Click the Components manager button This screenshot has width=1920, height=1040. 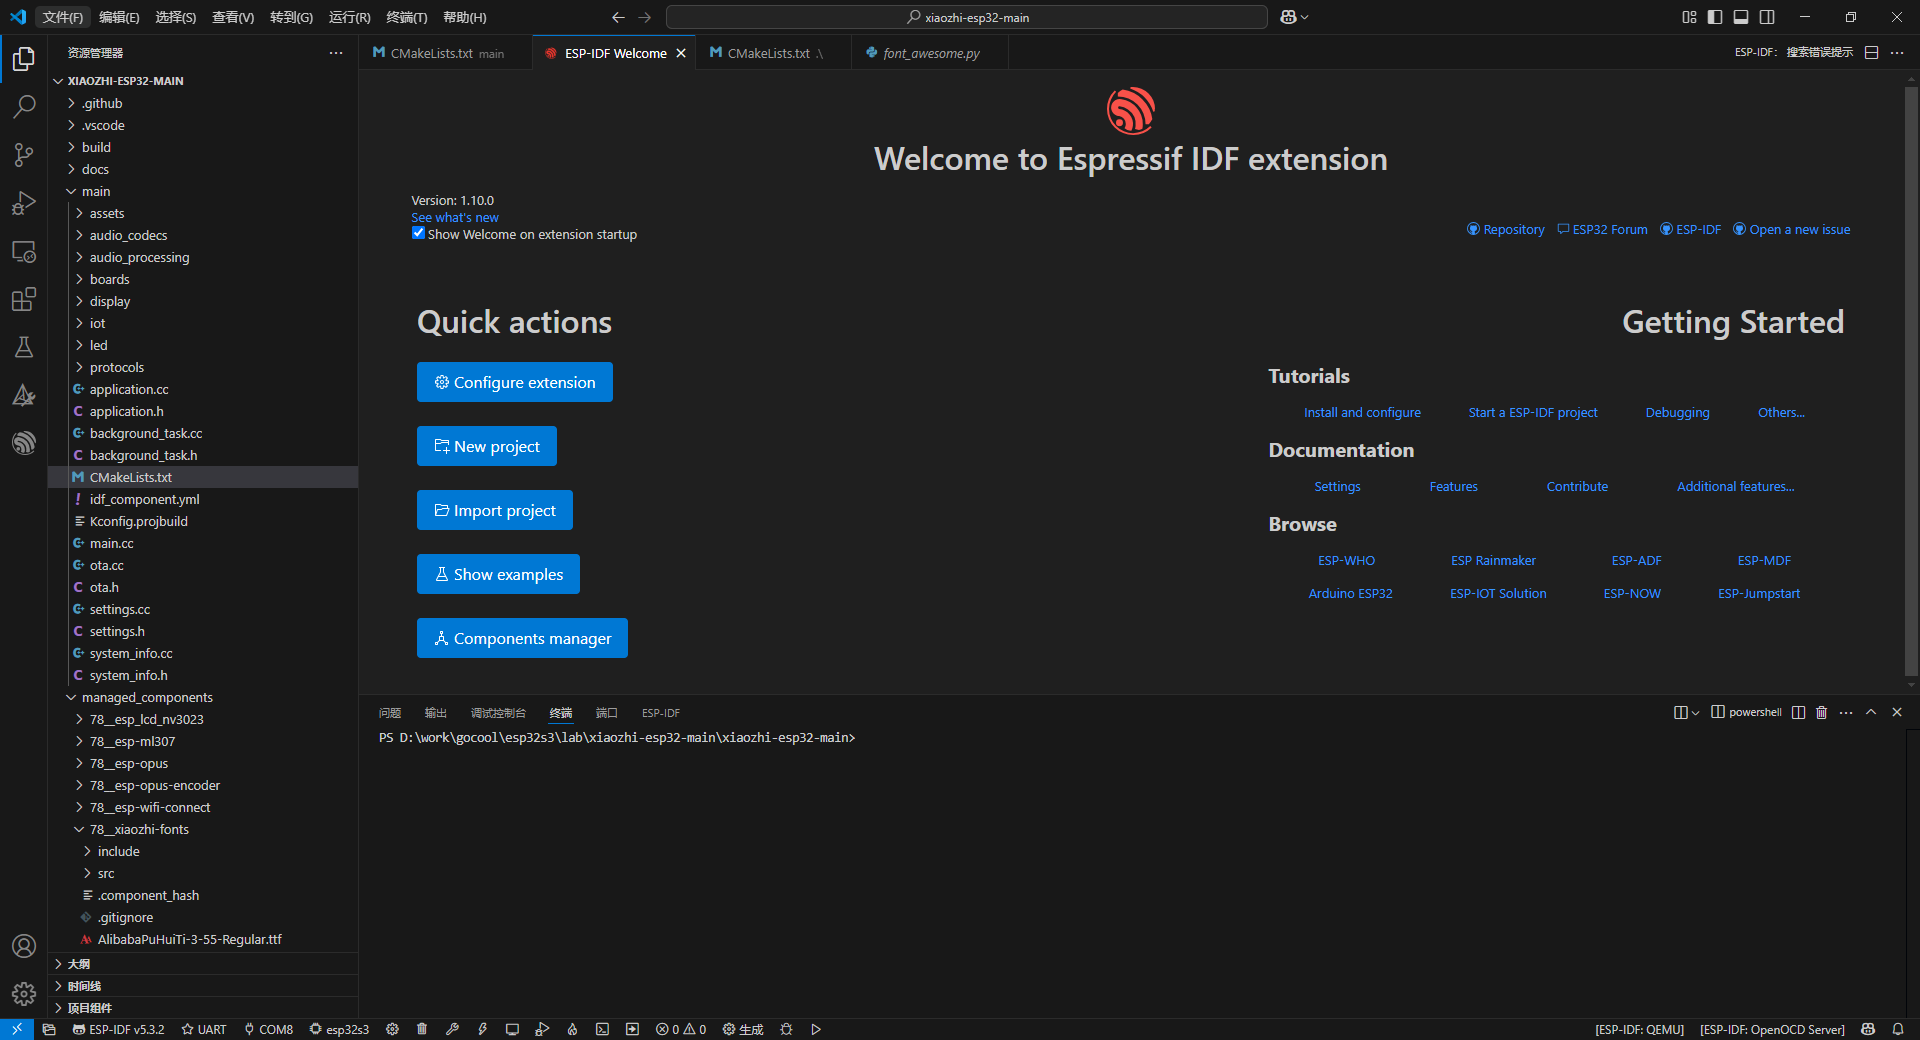pos(522,638)
